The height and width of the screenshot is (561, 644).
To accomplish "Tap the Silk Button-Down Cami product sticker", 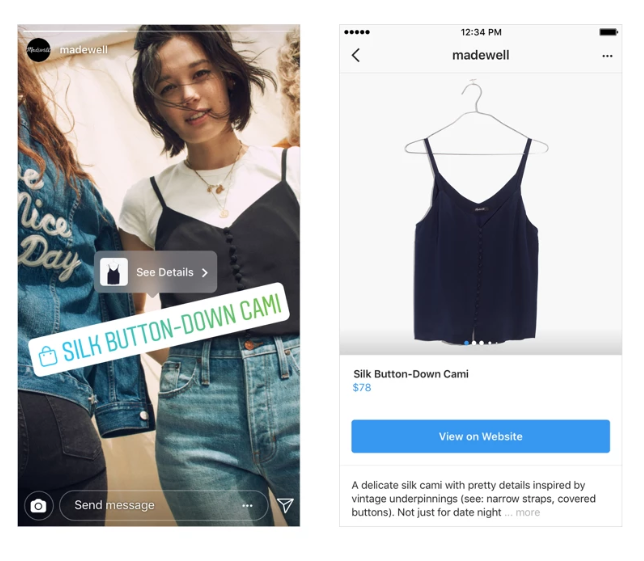I will [159, 329].
